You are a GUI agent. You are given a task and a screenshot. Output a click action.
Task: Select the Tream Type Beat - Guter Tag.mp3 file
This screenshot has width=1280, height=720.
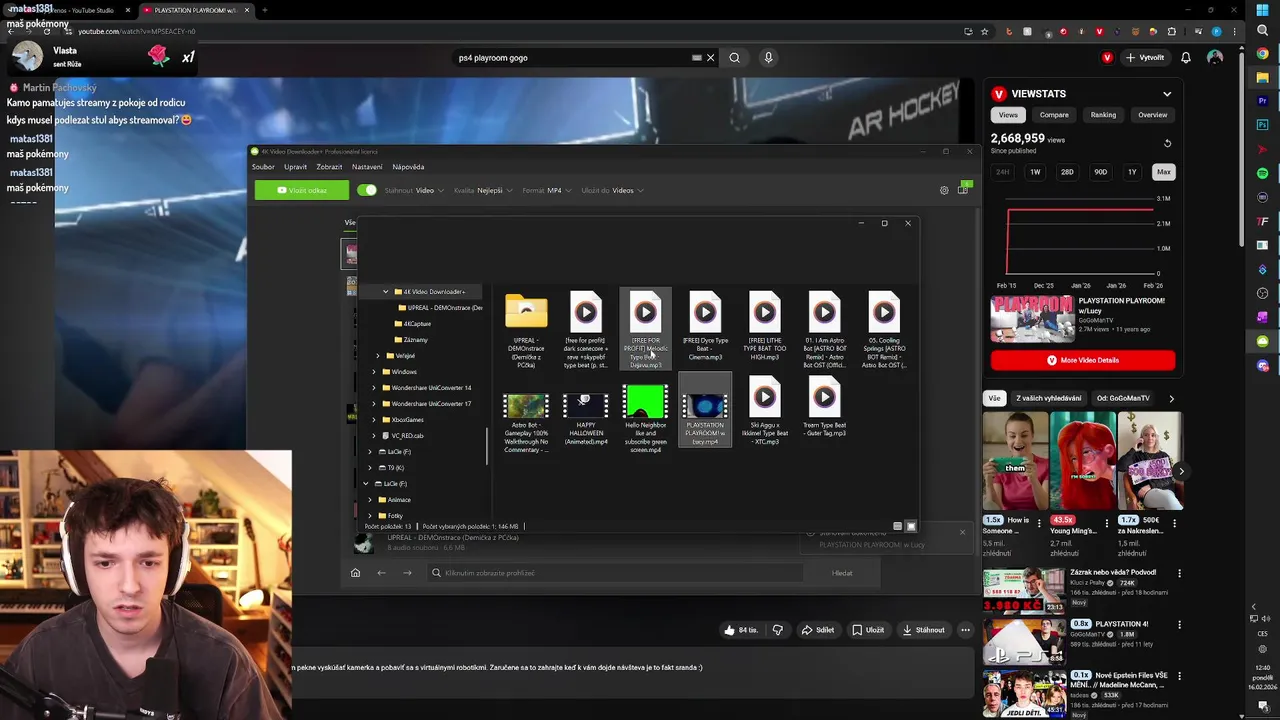(825, 407)
